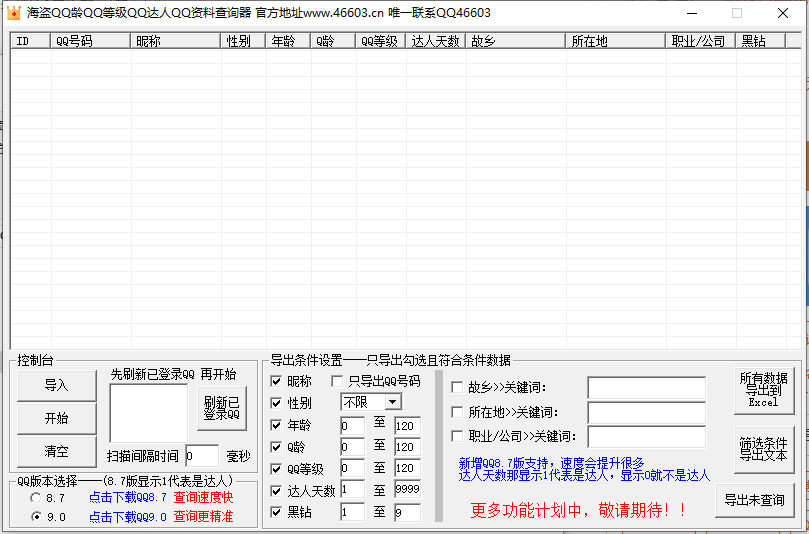Close the QQ query tool window

tap(783, 13)
